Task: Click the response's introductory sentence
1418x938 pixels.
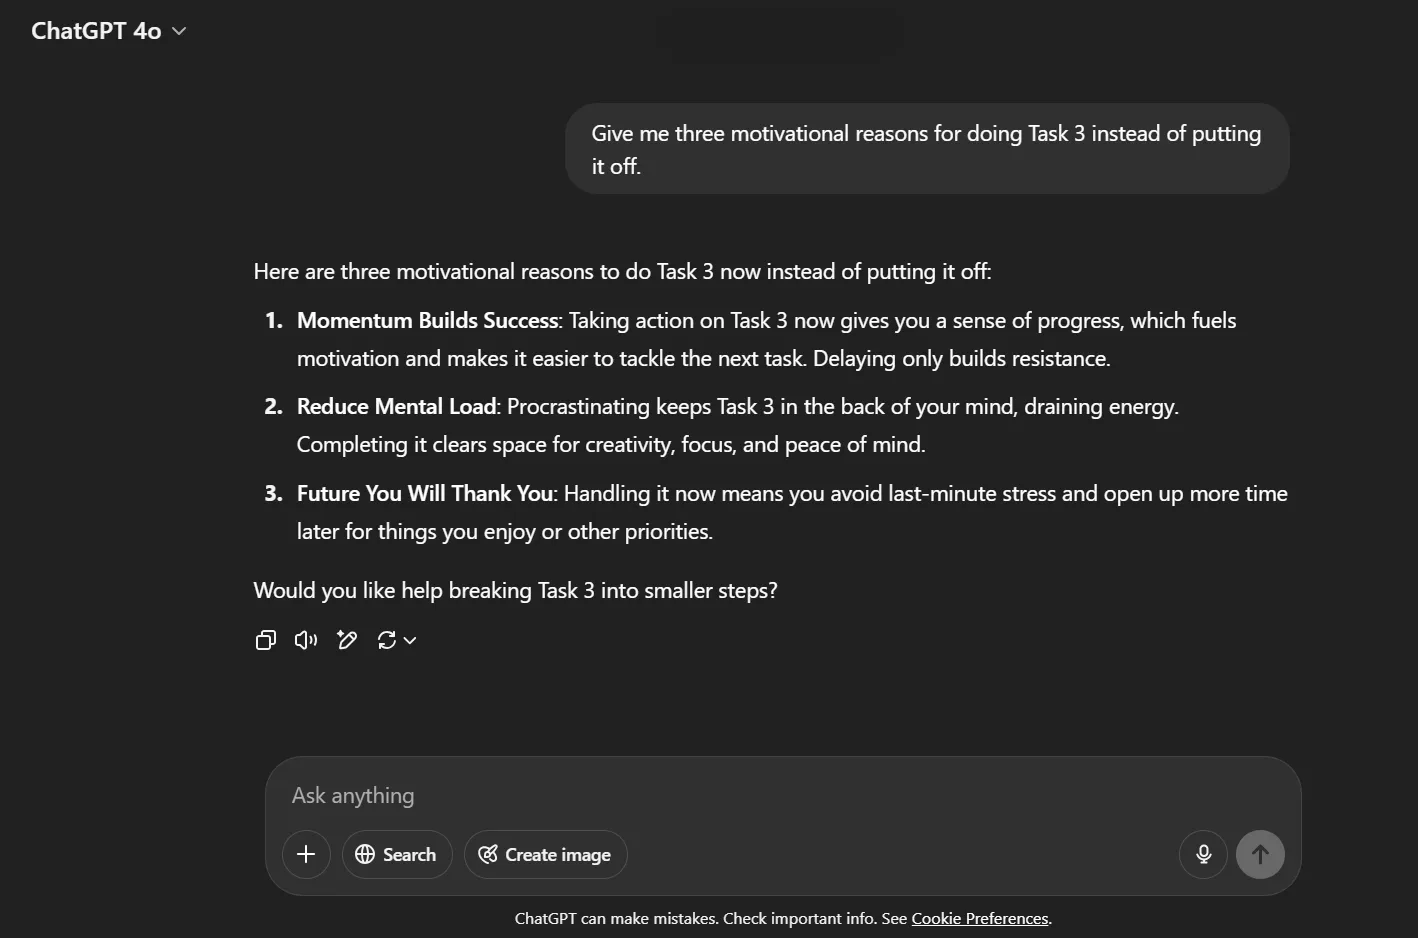Action: pos(622,272)
